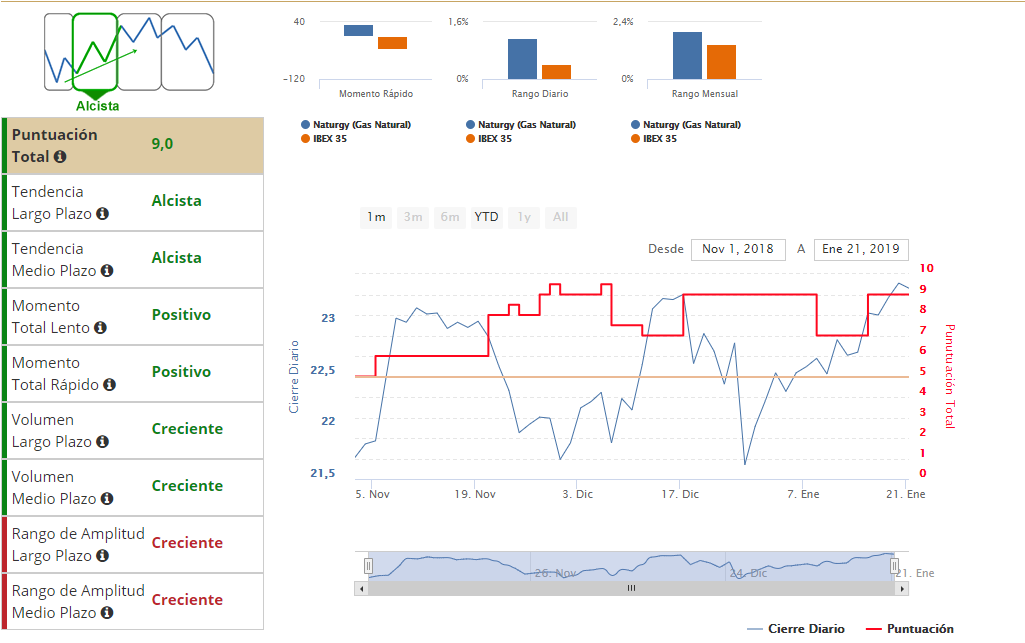The width and height of the screenshot is (1025, 643).
Task: Click info icon beside Tendencia Medio Plazo
Action: [107, 271]
